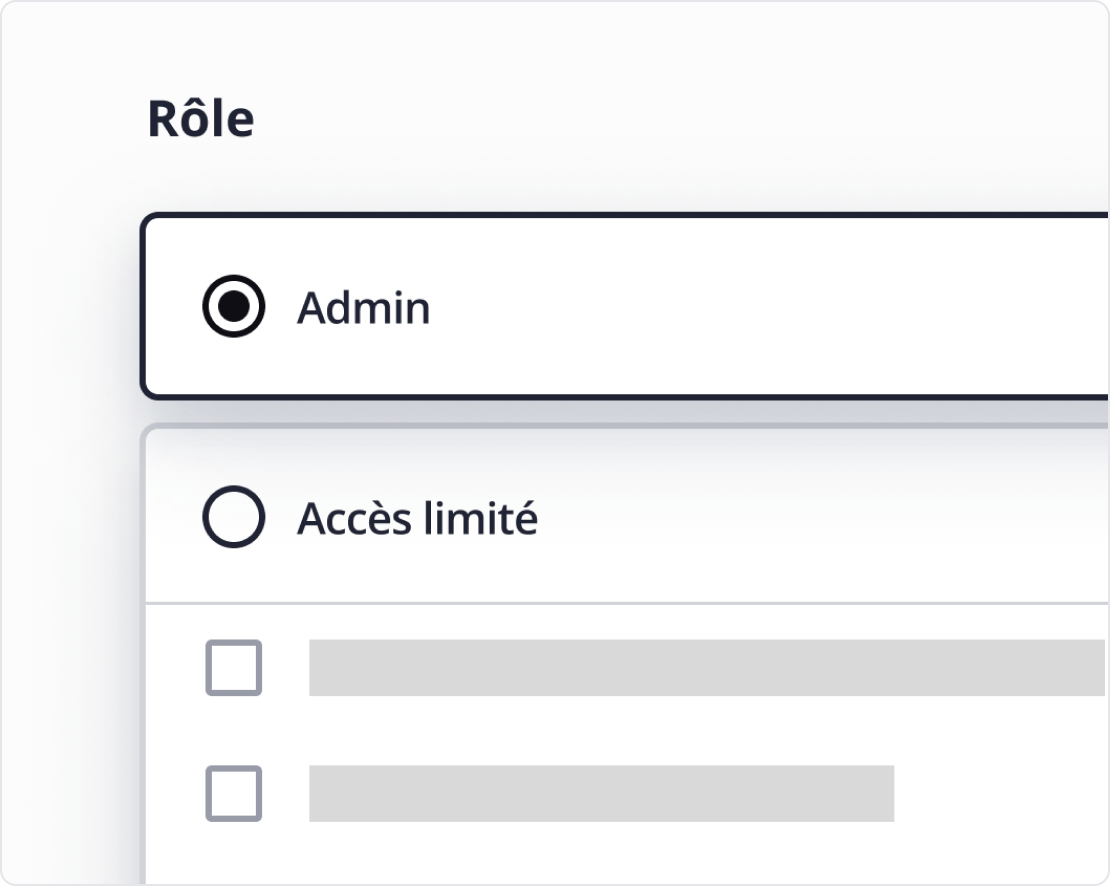Click the second gray placeholder bar
This screenshot has width=1110, height=886.
point(600,793)
